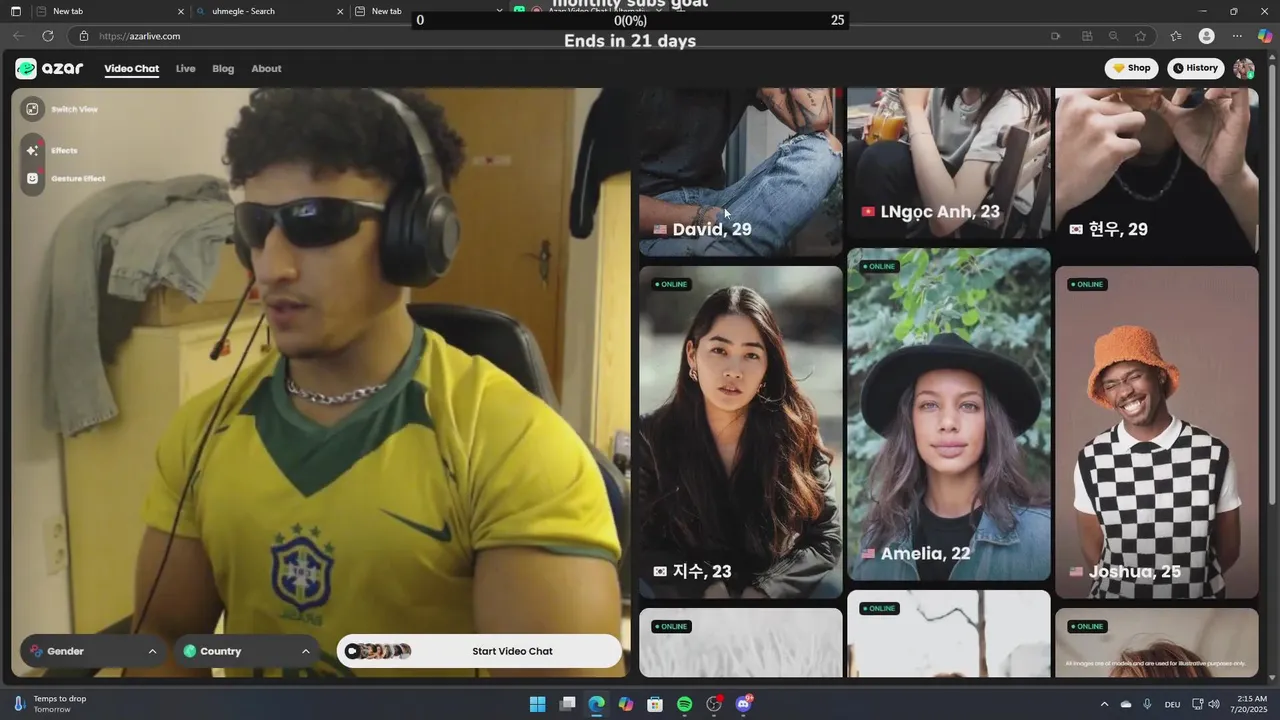Select the first New tab browser tab
This screenshot has width=1280, height=720.
point(110,11)
